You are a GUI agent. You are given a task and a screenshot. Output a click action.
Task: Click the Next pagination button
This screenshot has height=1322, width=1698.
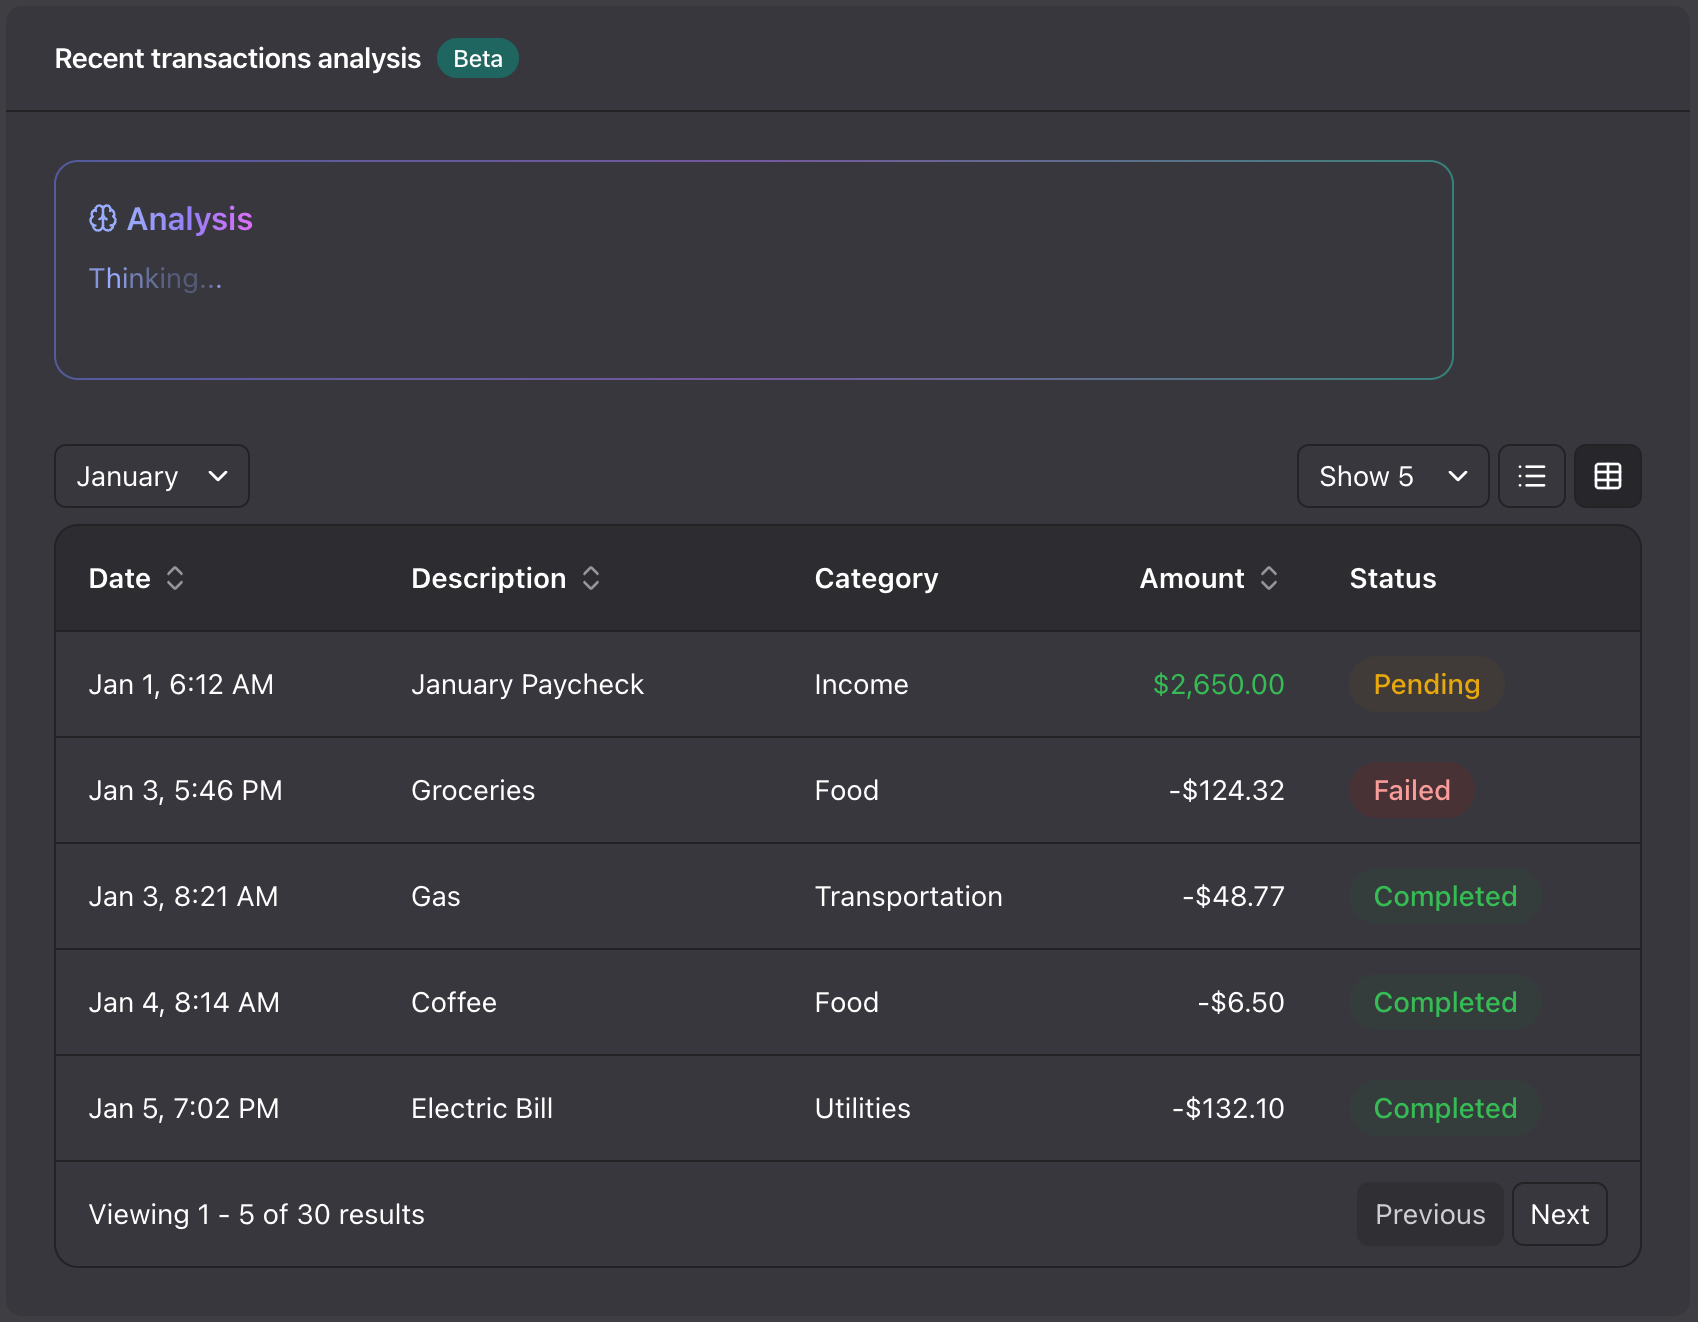coord(1559,1214)
